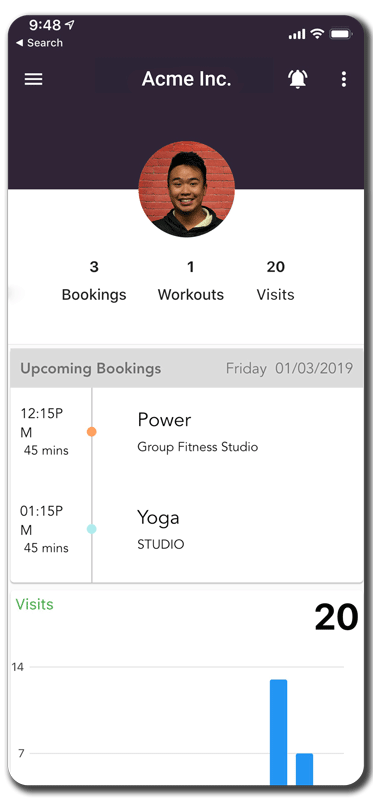The height and width of the screenshot is (800, 373).
Task: Tap the location arrow beside the time
Action: (70, 24)
